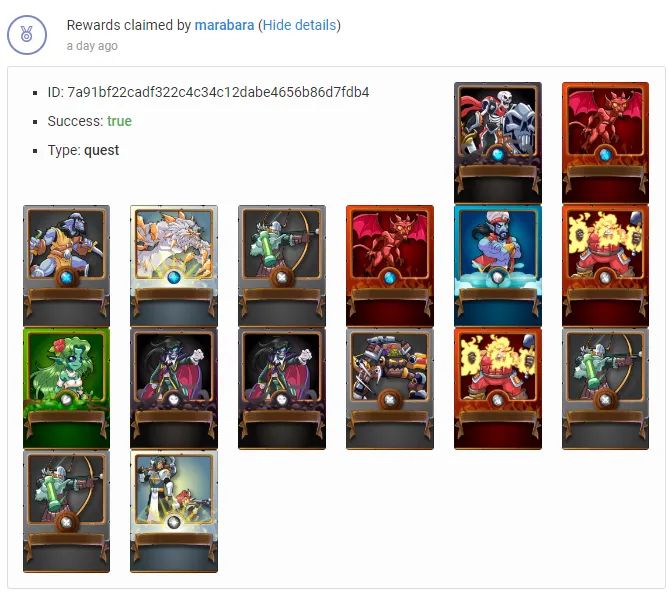Choose the blue ogre with daggers card
The image size is (672, 593).
(66, 266)
